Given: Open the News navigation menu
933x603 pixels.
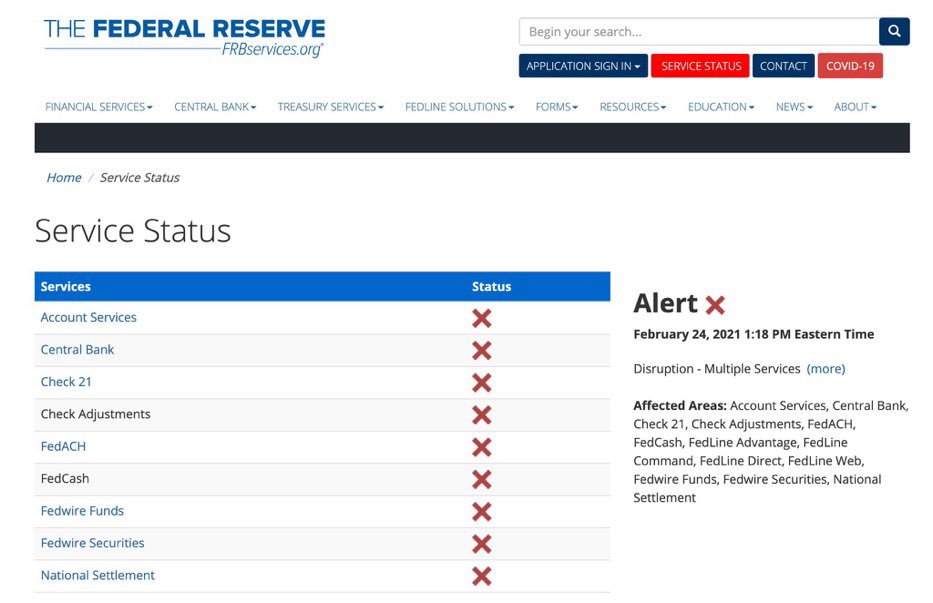Looking at the screenshot, I should [794, 107].
